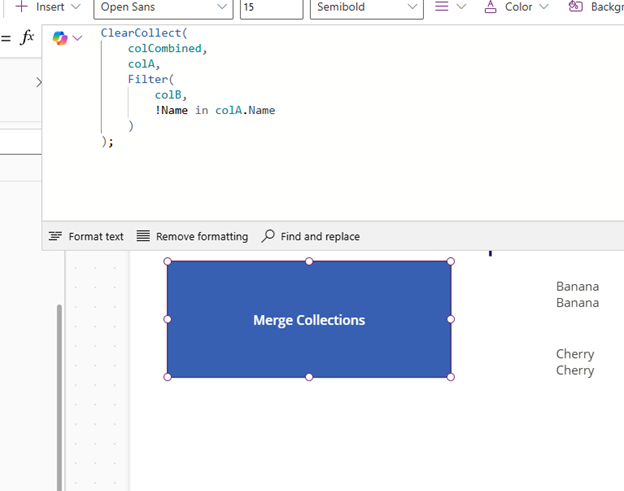Click the Format text icon

[x=55, y=236]
